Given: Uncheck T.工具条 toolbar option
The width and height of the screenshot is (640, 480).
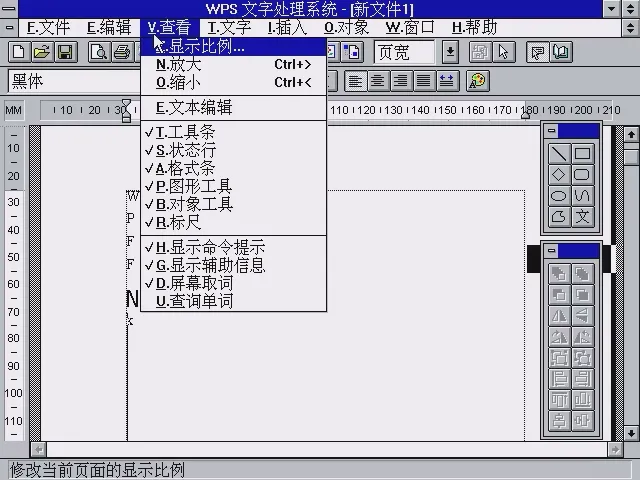Looking at the screenshot, I should point(233,132).
